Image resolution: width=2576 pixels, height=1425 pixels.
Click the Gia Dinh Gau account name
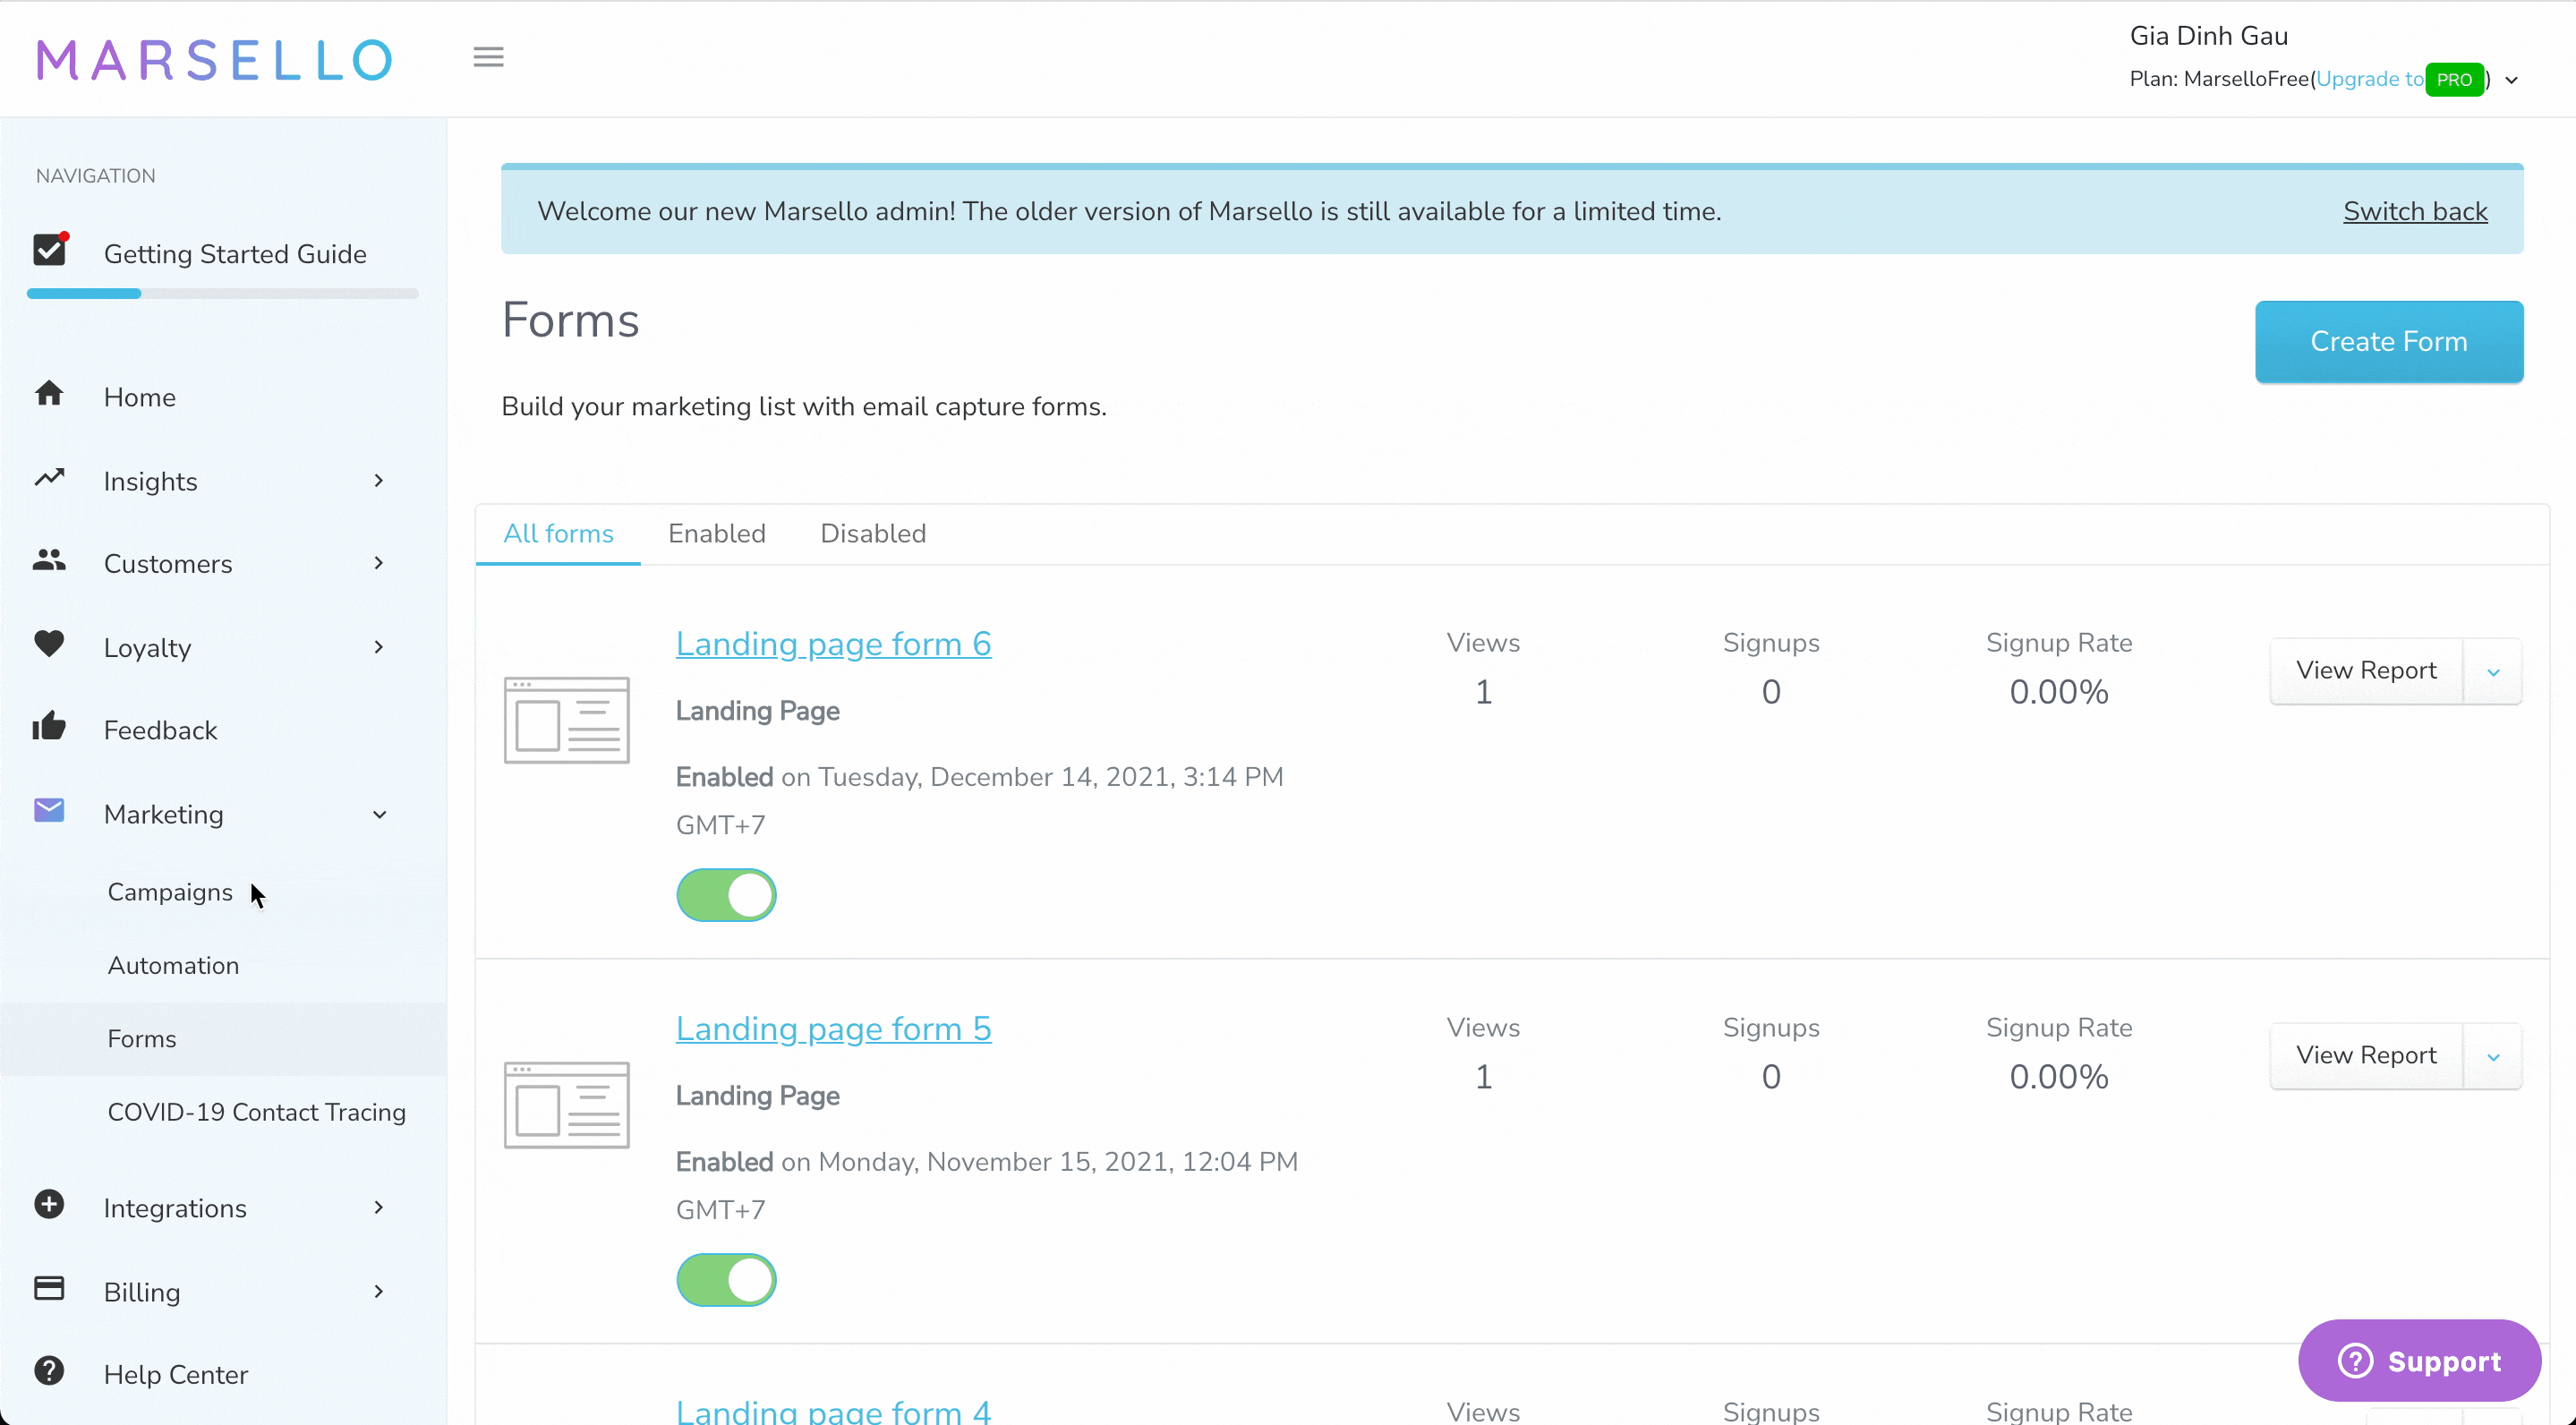pos(2209,36)
